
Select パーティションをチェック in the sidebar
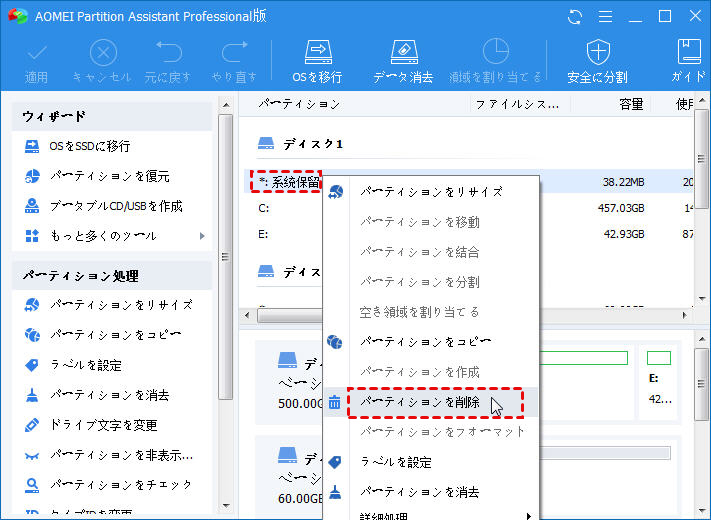click(109, 485)
